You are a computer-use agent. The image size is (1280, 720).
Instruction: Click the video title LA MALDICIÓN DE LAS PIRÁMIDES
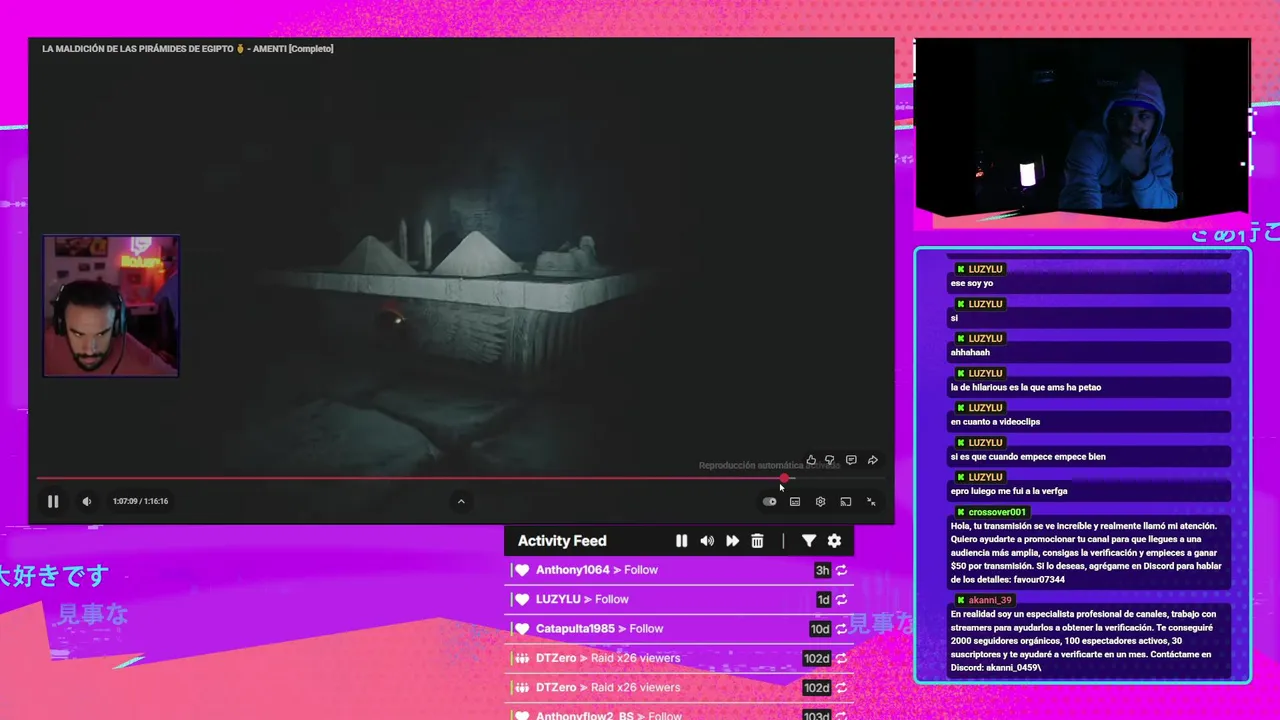[x=187, y=48]
